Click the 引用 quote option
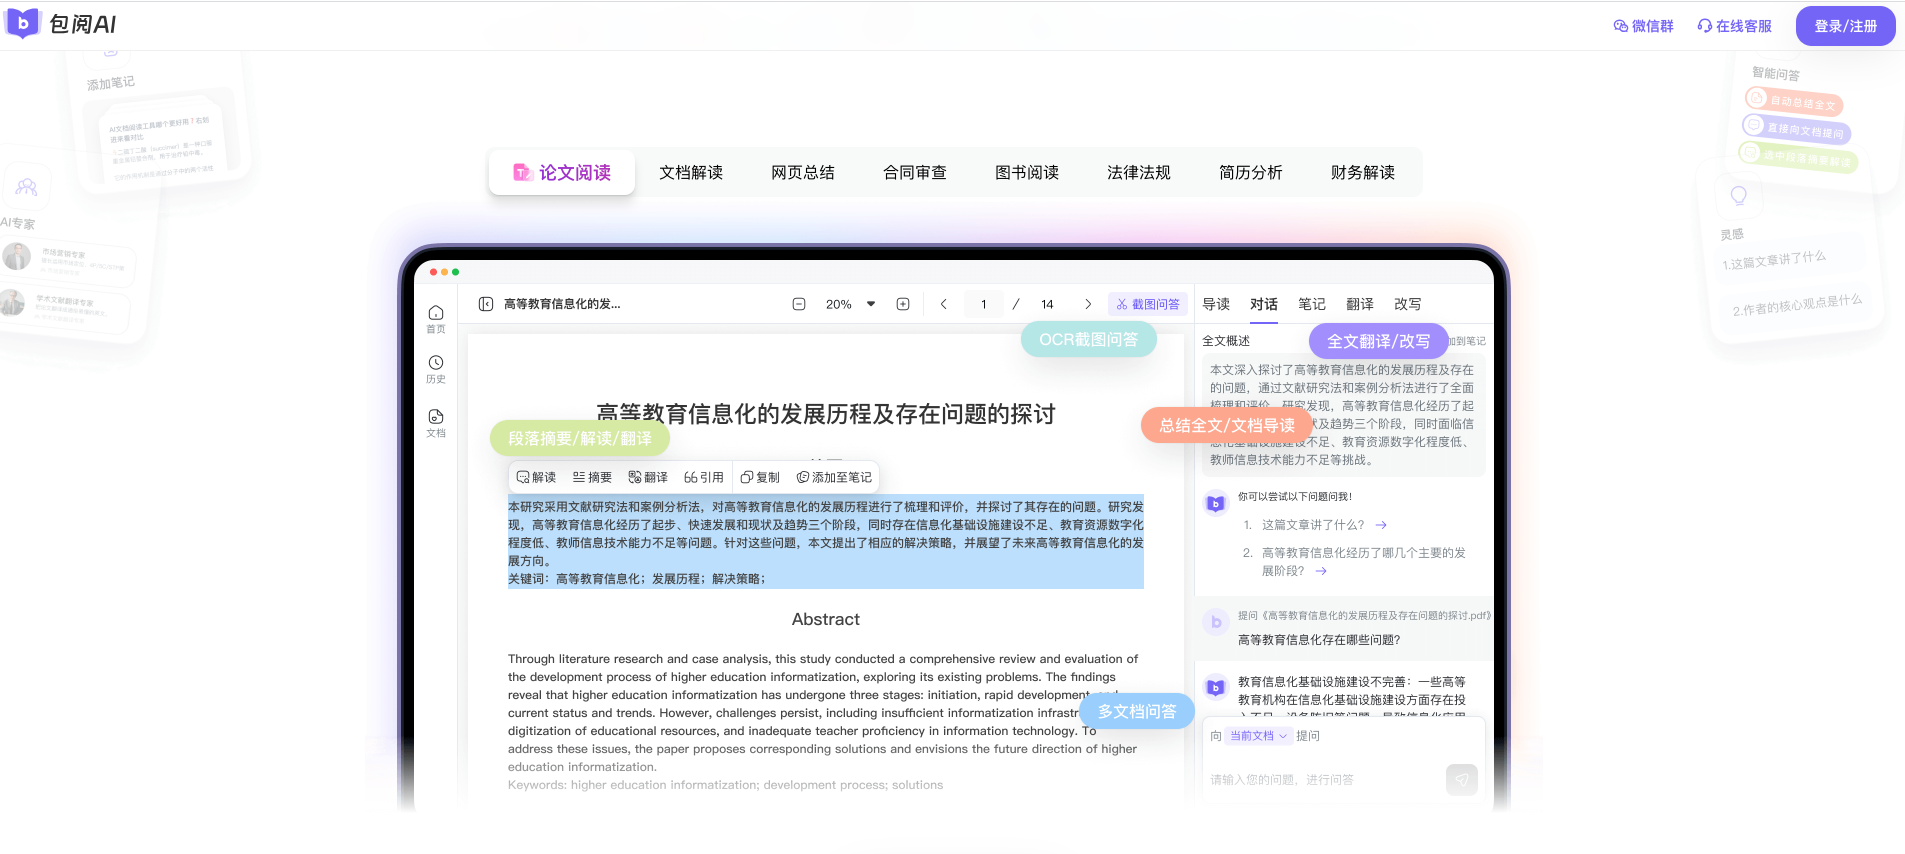 pos(704,477)
